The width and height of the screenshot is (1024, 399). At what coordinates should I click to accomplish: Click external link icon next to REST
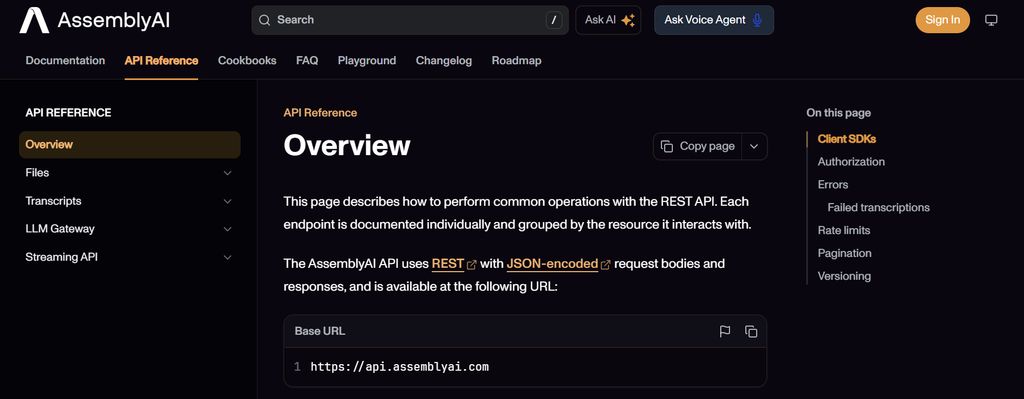[x=472, y=264]
